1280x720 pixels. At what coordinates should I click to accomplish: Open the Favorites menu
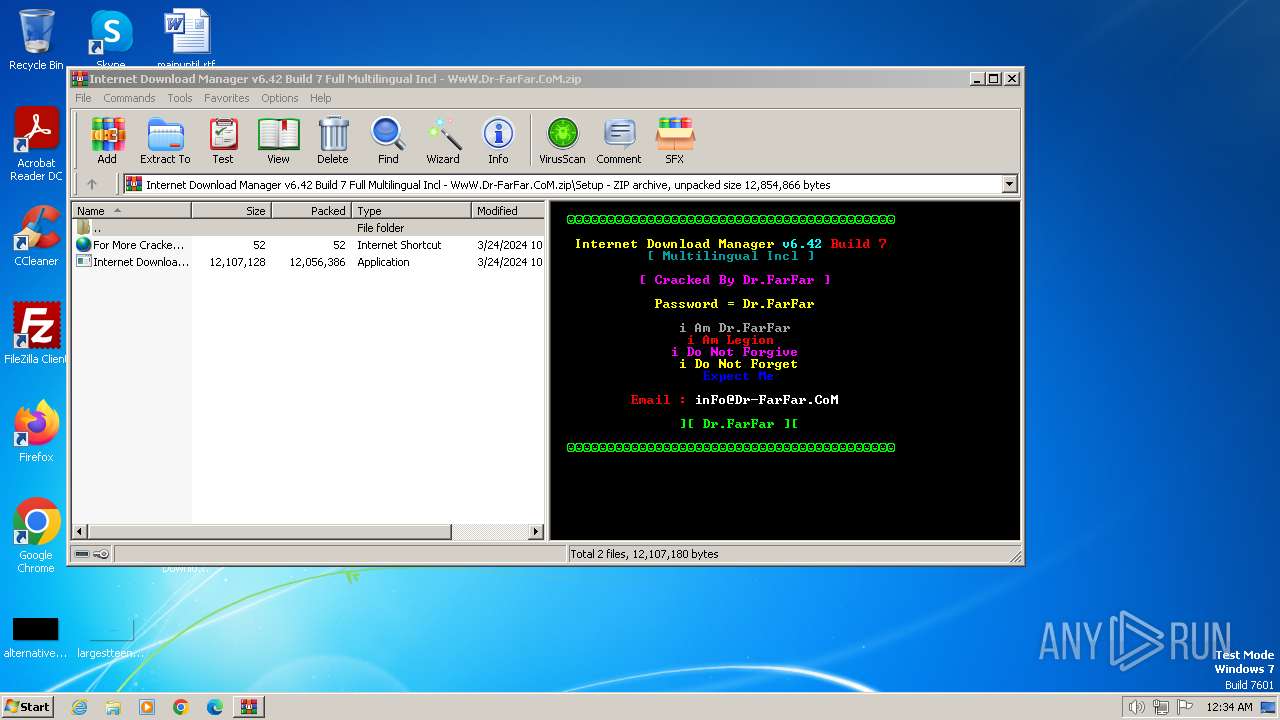click(227, 98)
